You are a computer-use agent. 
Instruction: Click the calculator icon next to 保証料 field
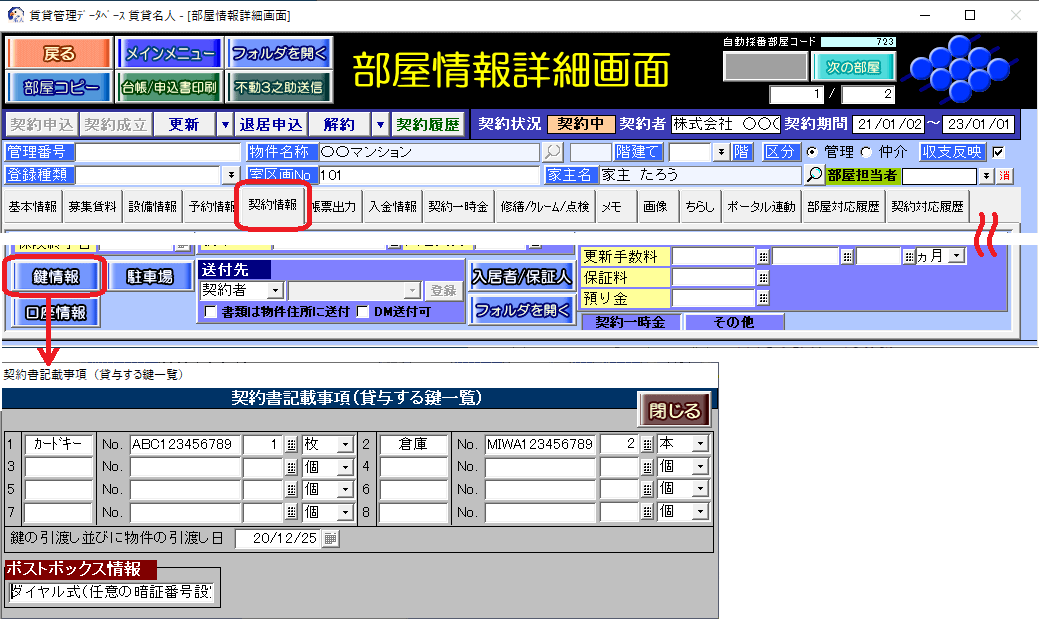click(x=763, y=277)
